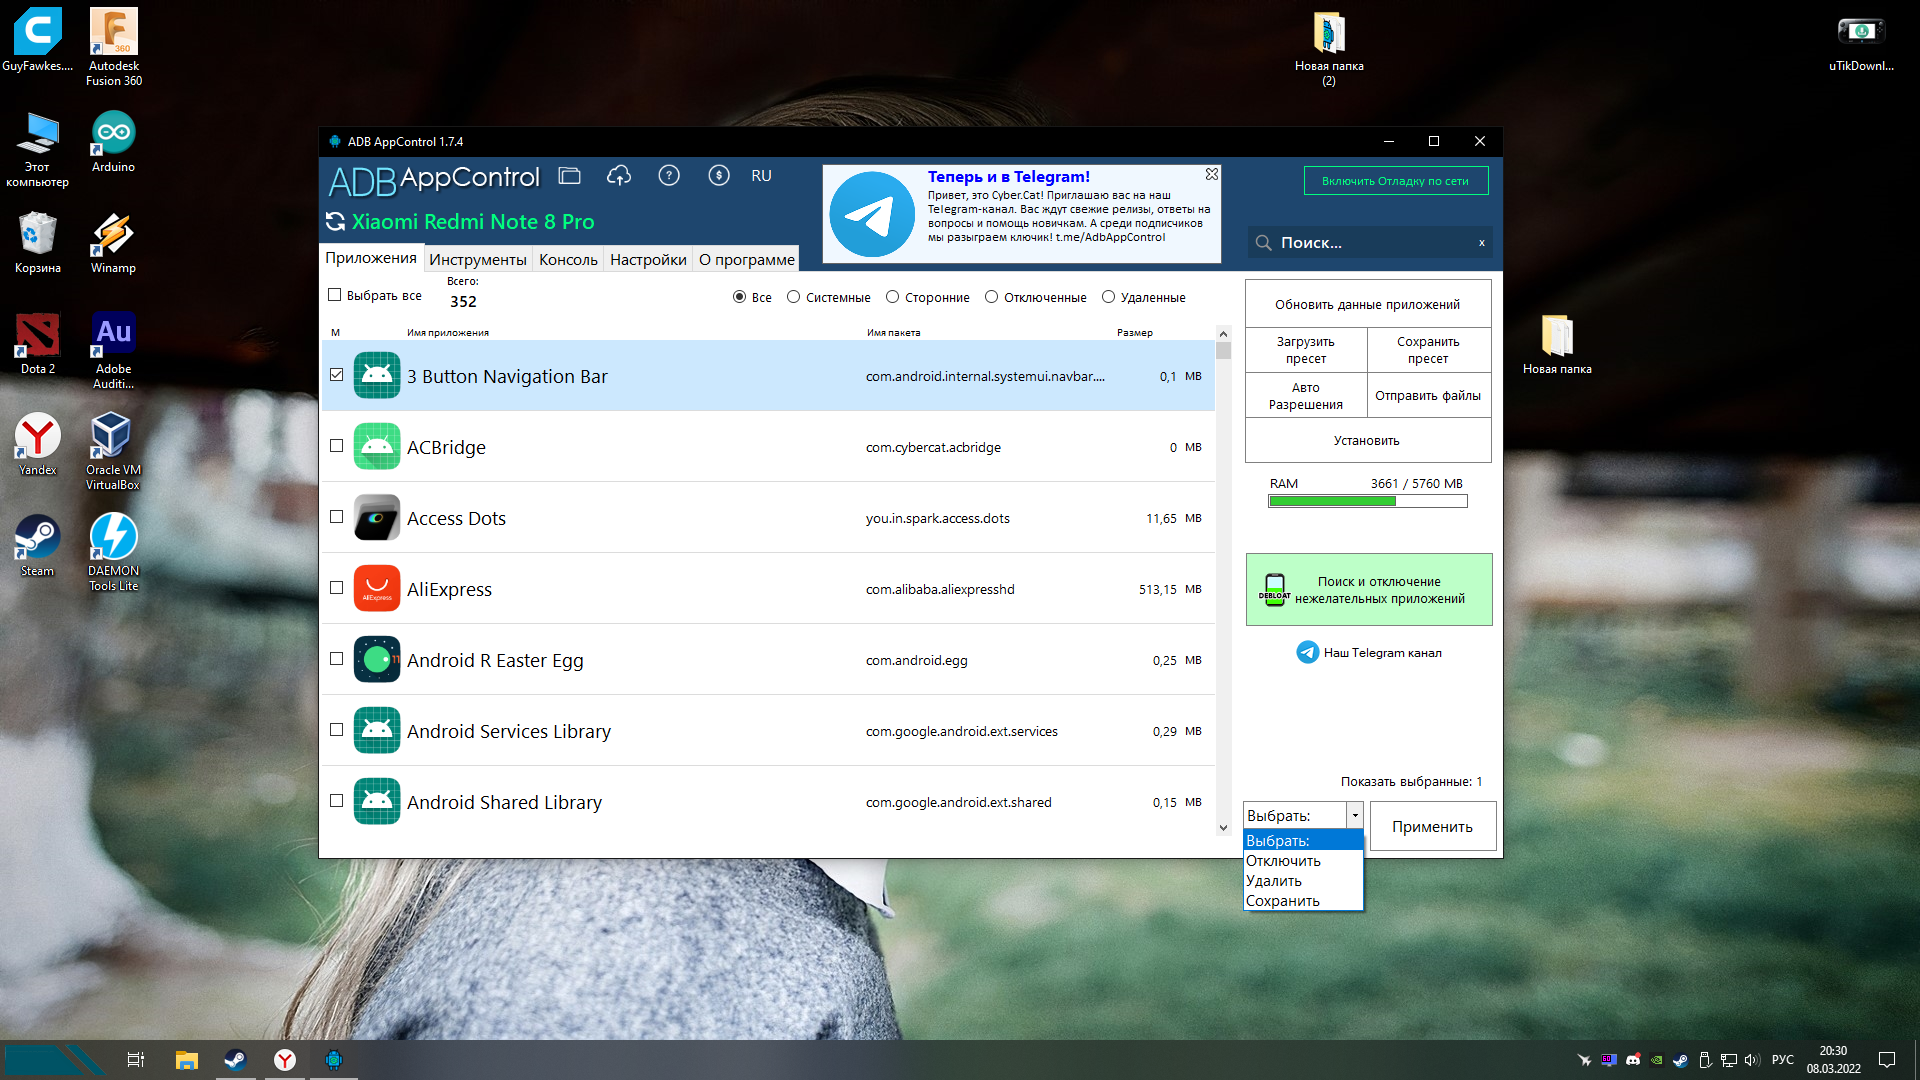The height and width of the screenshot is (1080, 1920).
Task: Choose Сохранить from the dropdown list
Action: pyautogui.click(x=1303, y=901)
